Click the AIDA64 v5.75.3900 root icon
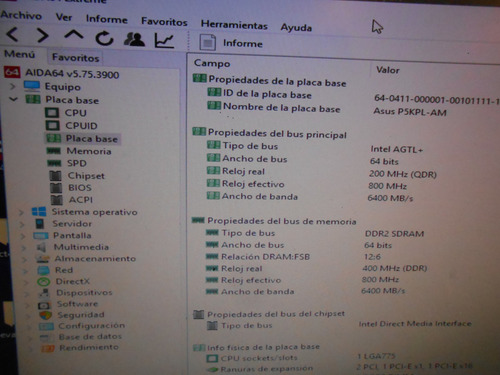This screenshot has height=375, width=500. [12, 72]
